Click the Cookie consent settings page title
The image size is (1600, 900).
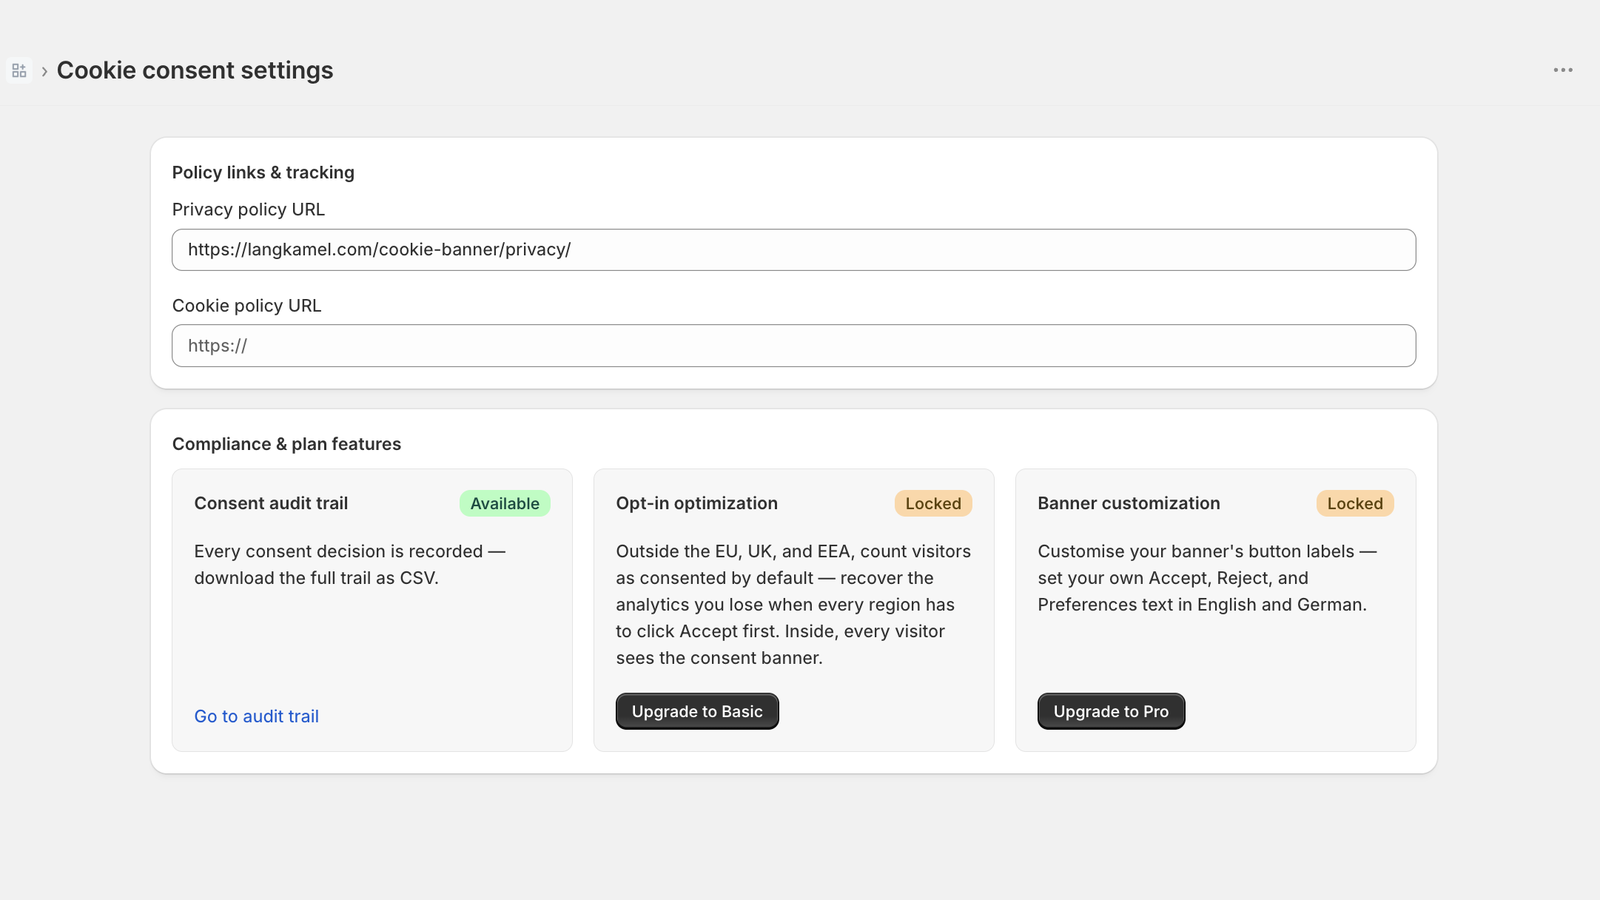pos(195,70)
